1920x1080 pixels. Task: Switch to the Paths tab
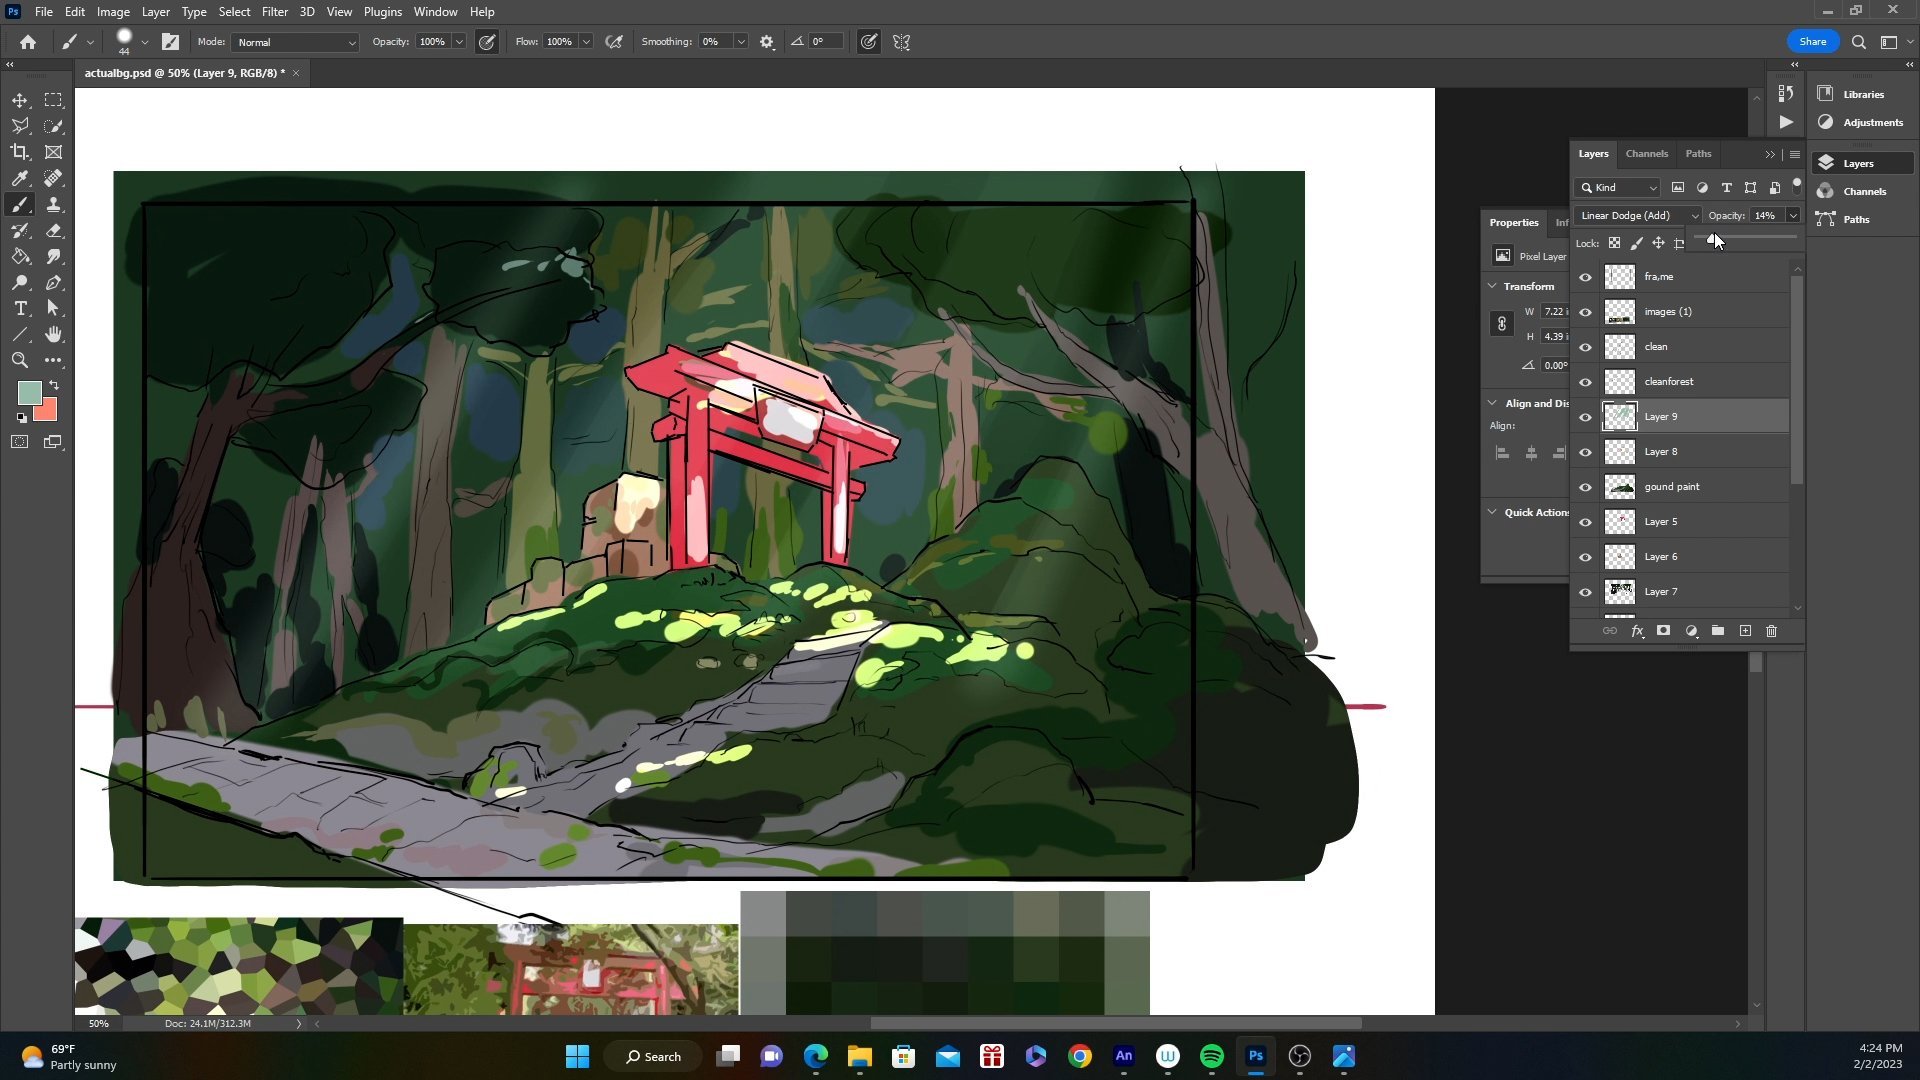point(1700,153)
